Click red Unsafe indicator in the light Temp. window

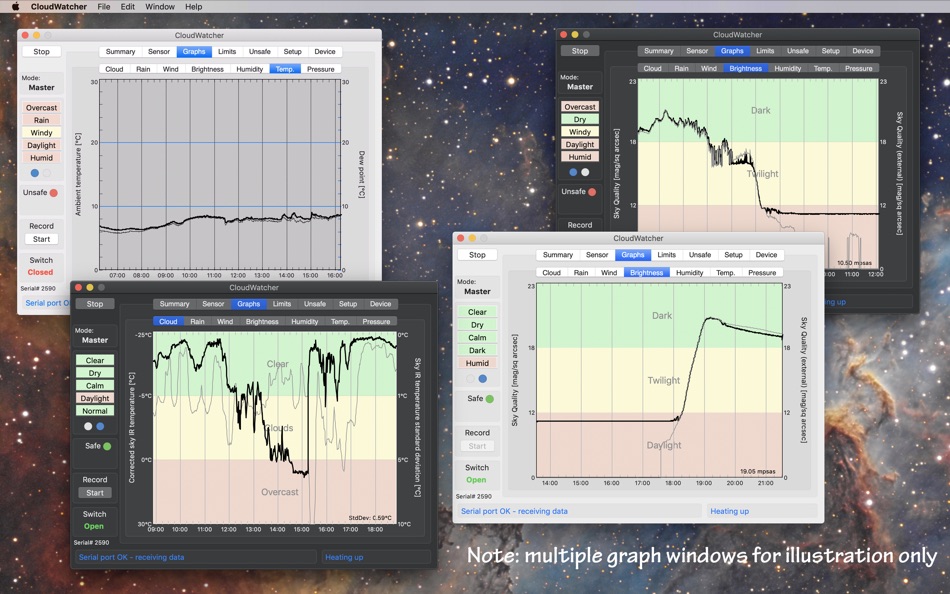tap(53, 193)
